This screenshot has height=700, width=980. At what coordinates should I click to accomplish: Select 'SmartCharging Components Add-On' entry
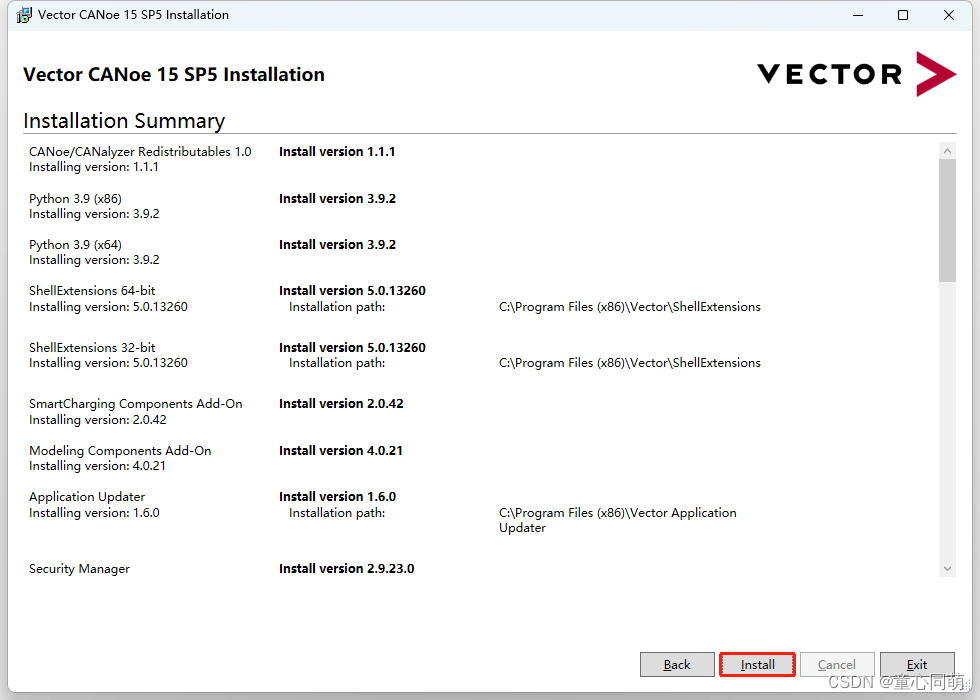pyautogui.click(x=136, y=404)
